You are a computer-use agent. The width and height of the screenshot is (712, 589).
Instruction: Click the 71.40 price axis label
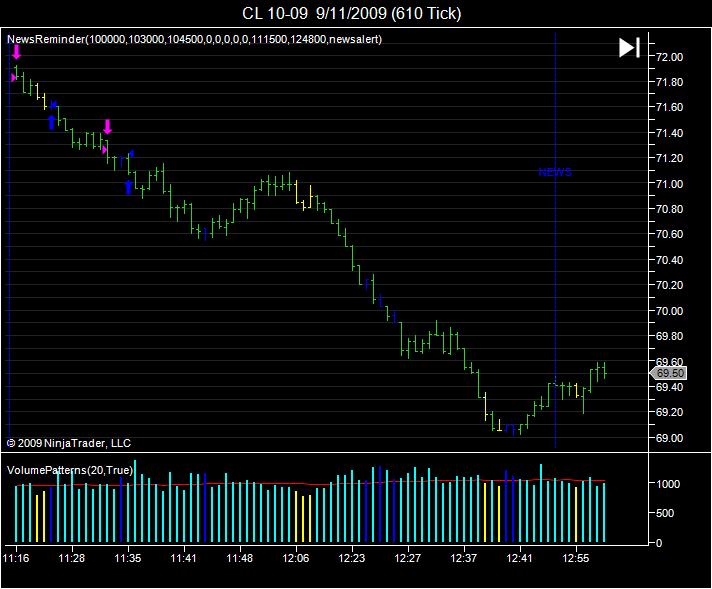(x=669, y=133)
